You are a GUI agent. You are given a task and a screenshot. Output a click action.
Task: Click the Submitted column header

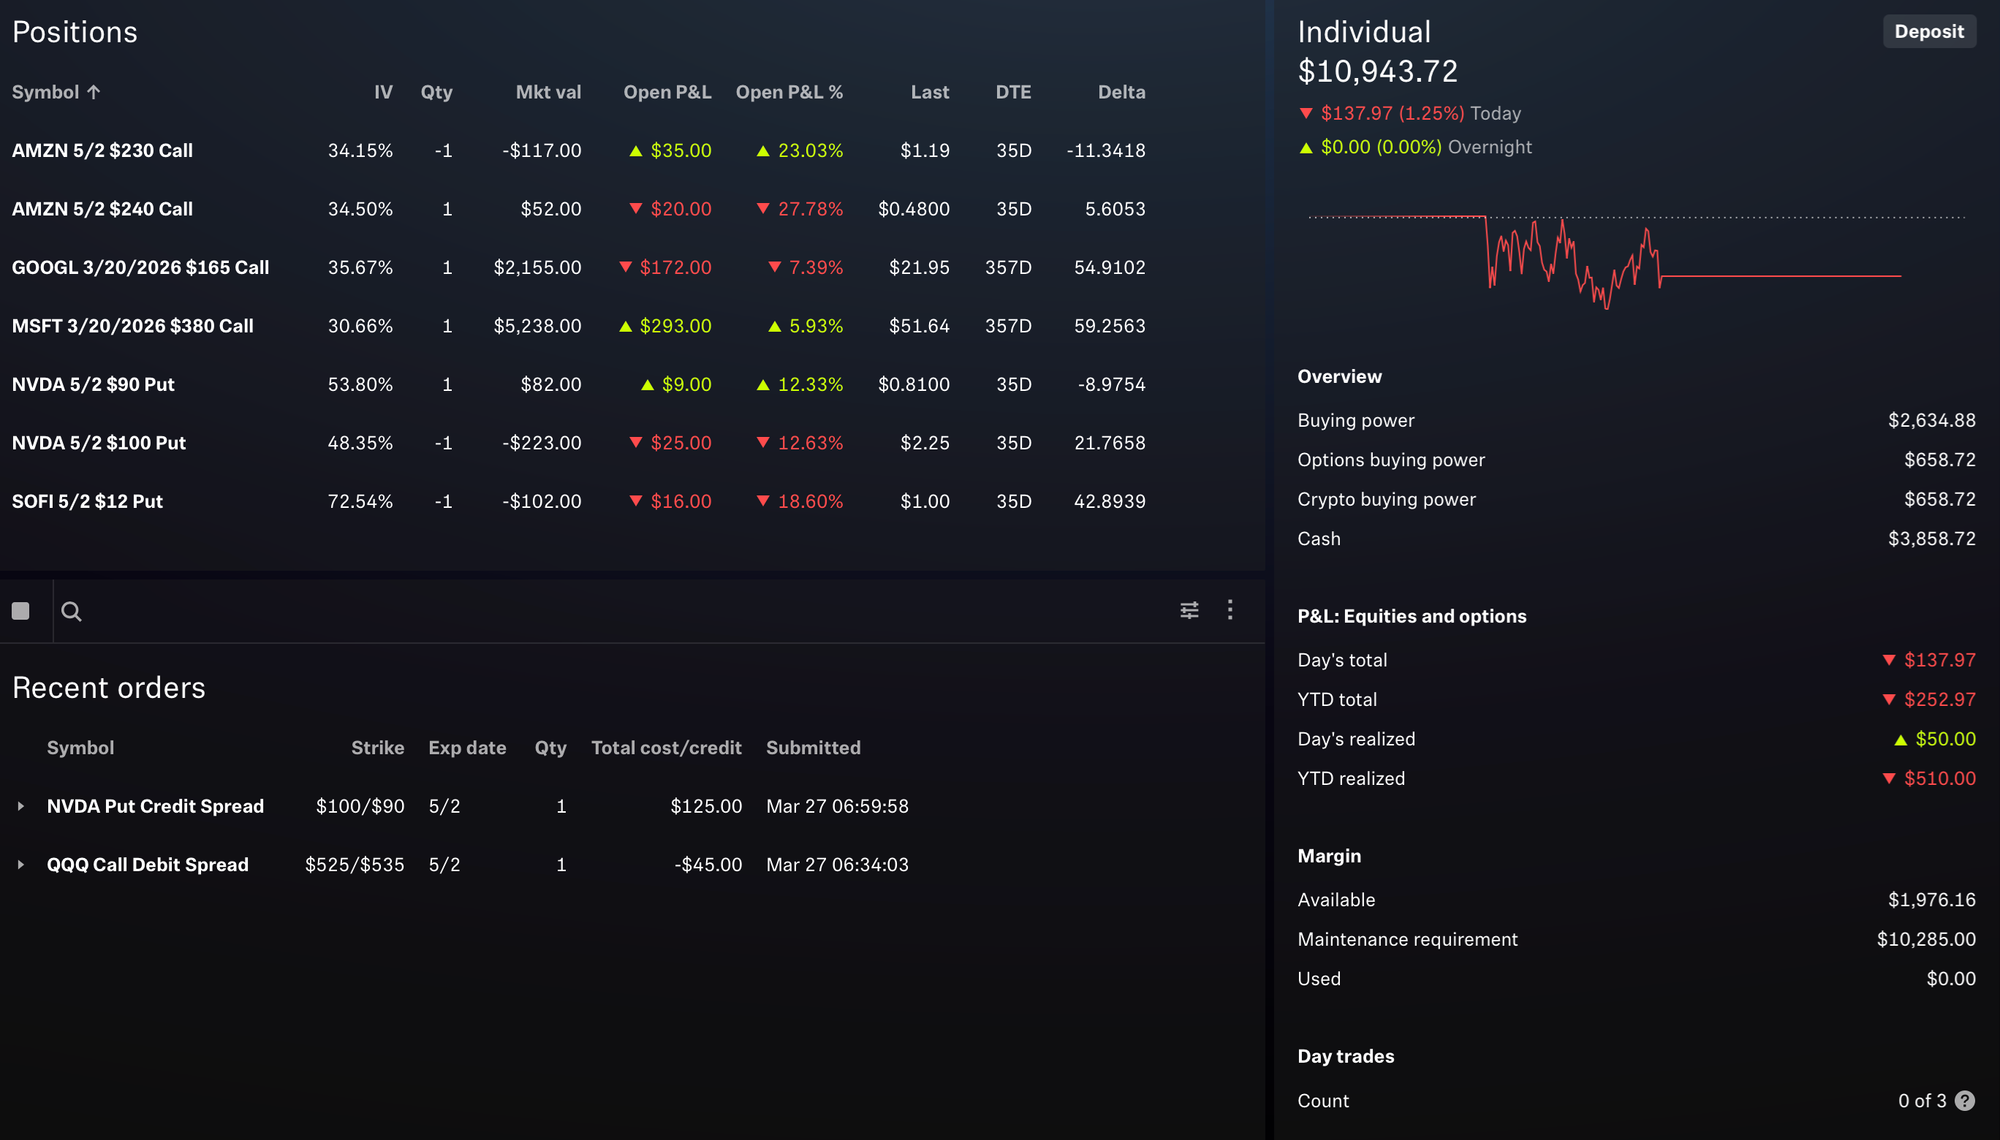[813, 748]
